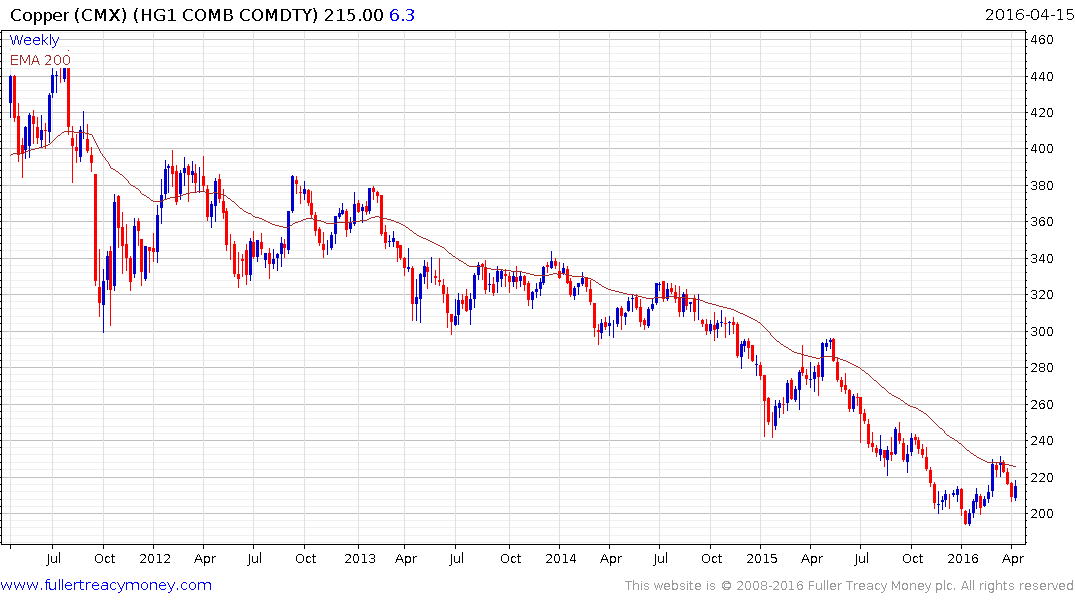Screen dimensions: 1075x600
Task: Click the date label 2016-04-15
Action: click(1029, 15)
